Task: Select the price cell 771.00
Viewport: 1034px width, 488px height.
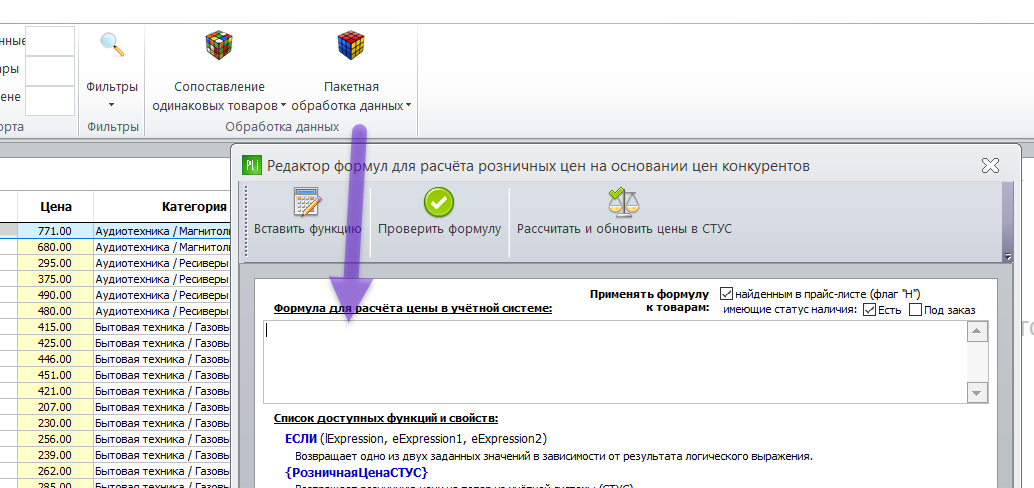Action: click(x=55, y=231)
